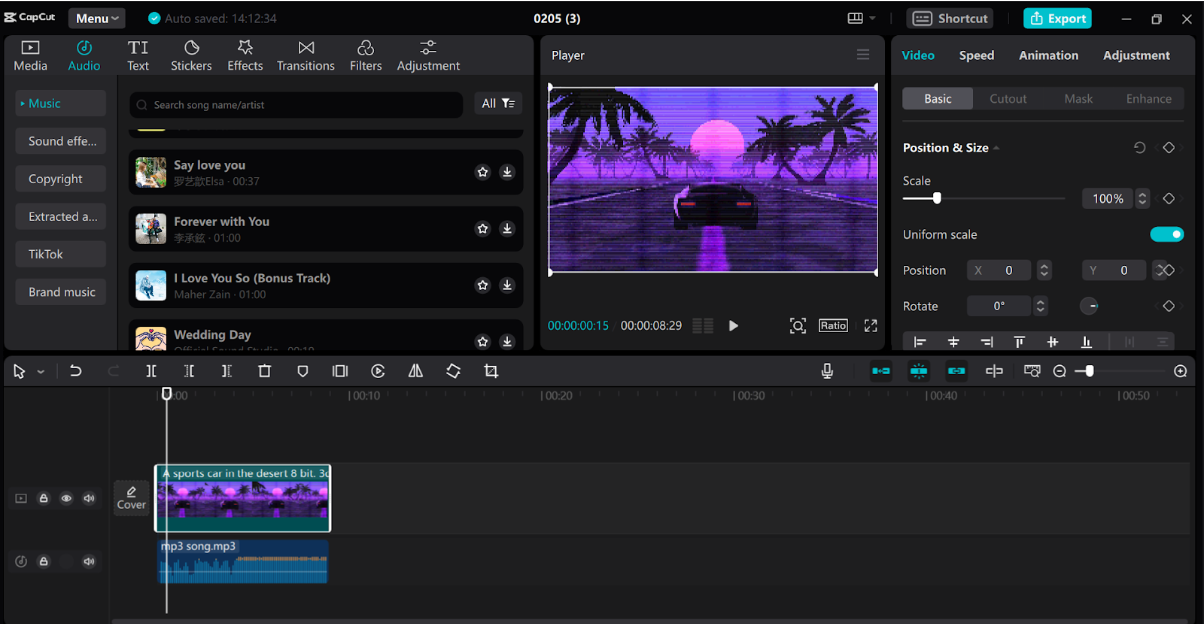This screenshot has width=1204, height=624.
Task: Select the Brand music category
Action: (61, 292)
